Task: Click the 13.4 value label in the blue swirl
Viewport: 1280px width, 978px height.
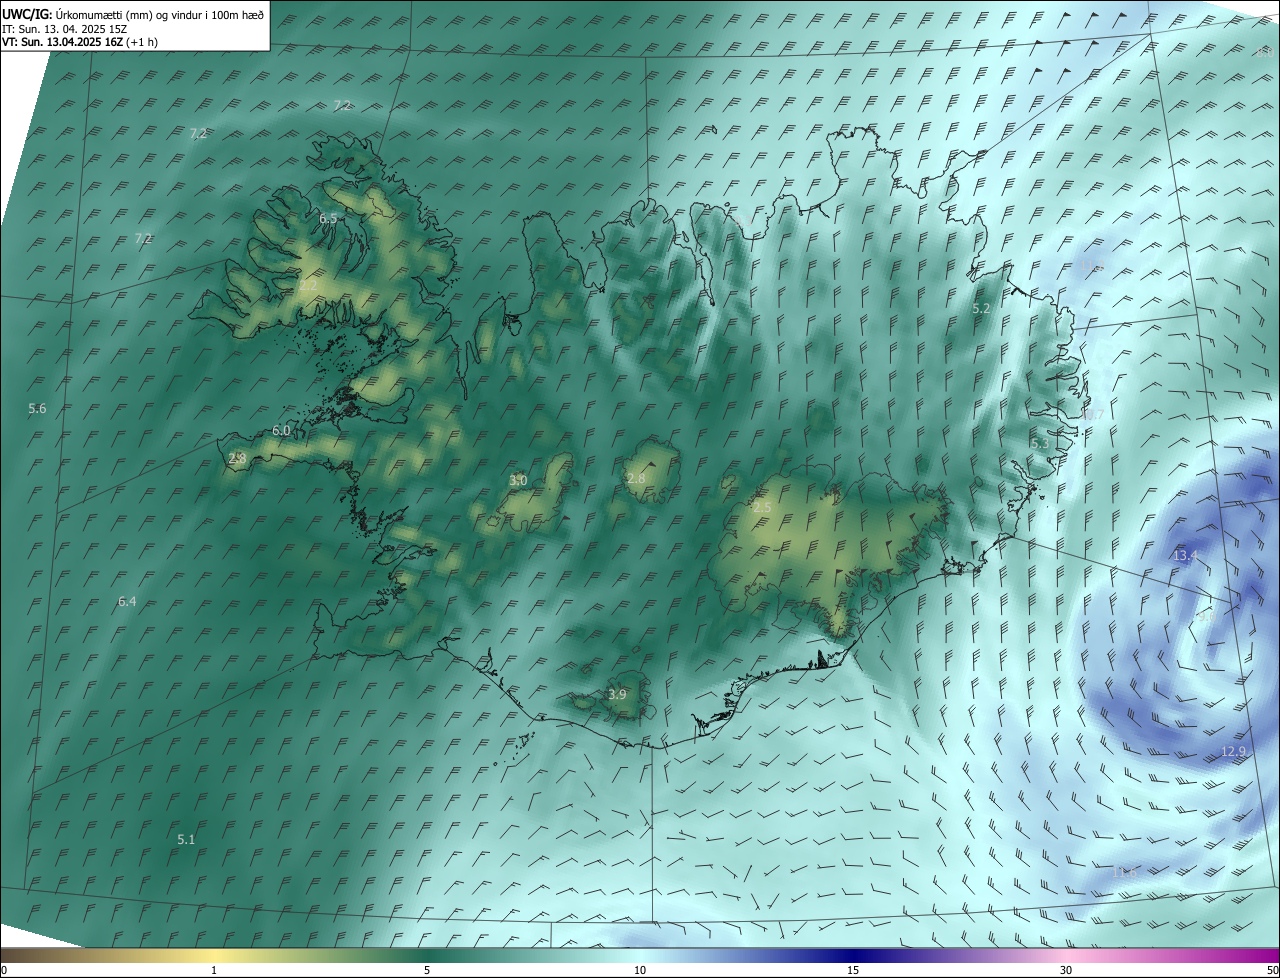Action: tap(1185, 555)
